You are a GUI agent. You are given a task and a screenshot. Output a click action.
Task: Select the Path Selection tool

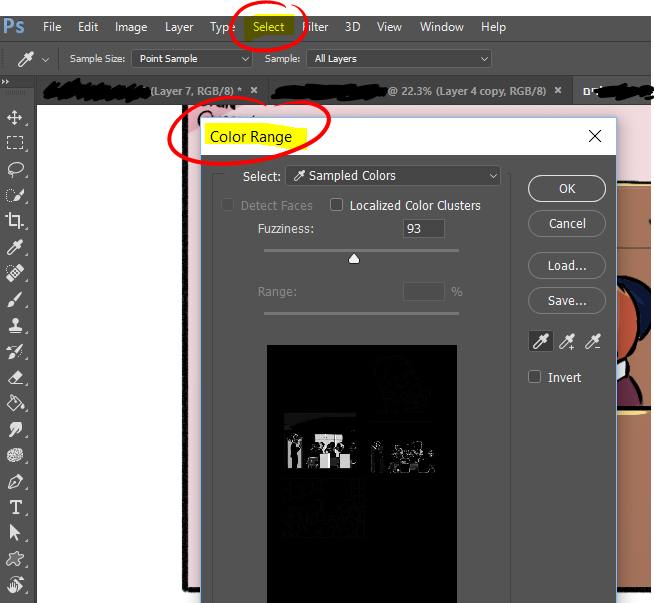point(15,533)
